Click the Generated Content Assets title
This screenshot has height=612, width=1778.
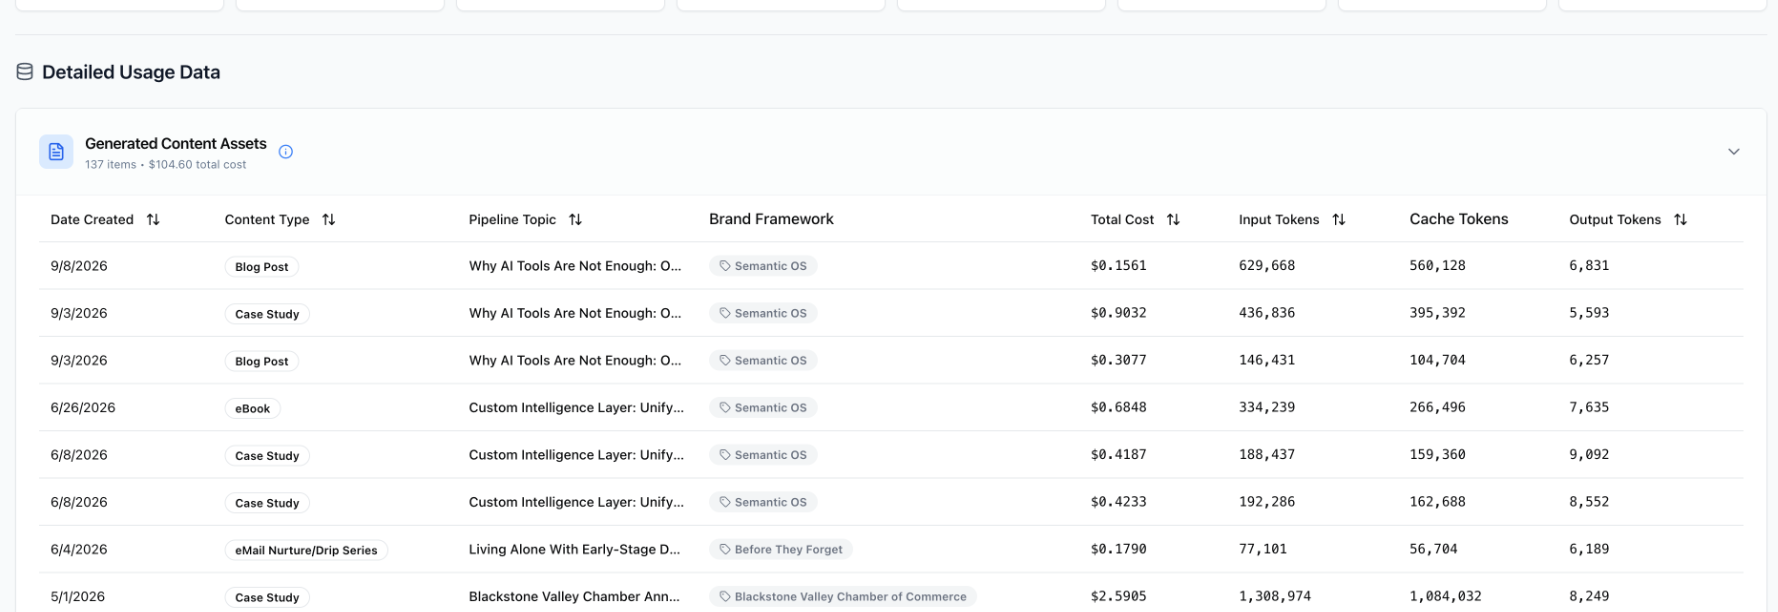(176, 144)
